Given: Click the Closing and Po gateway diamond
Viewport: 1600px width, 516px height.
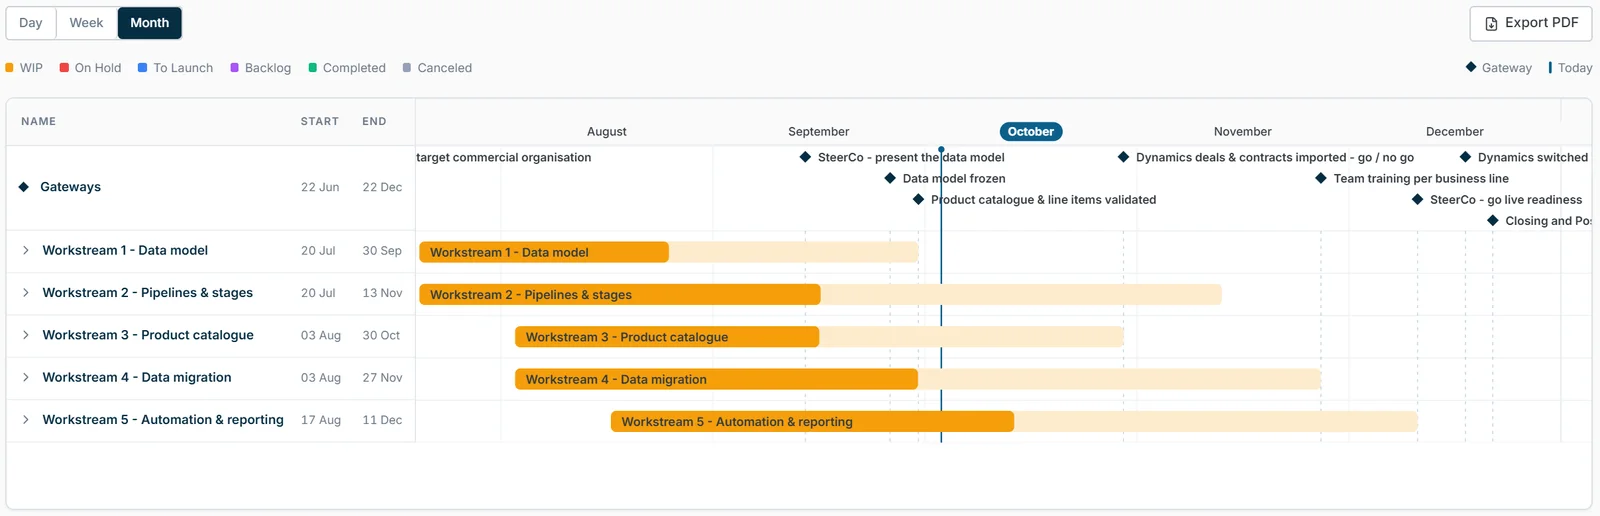Looking at the screenshot, I should coord(1493,220).
